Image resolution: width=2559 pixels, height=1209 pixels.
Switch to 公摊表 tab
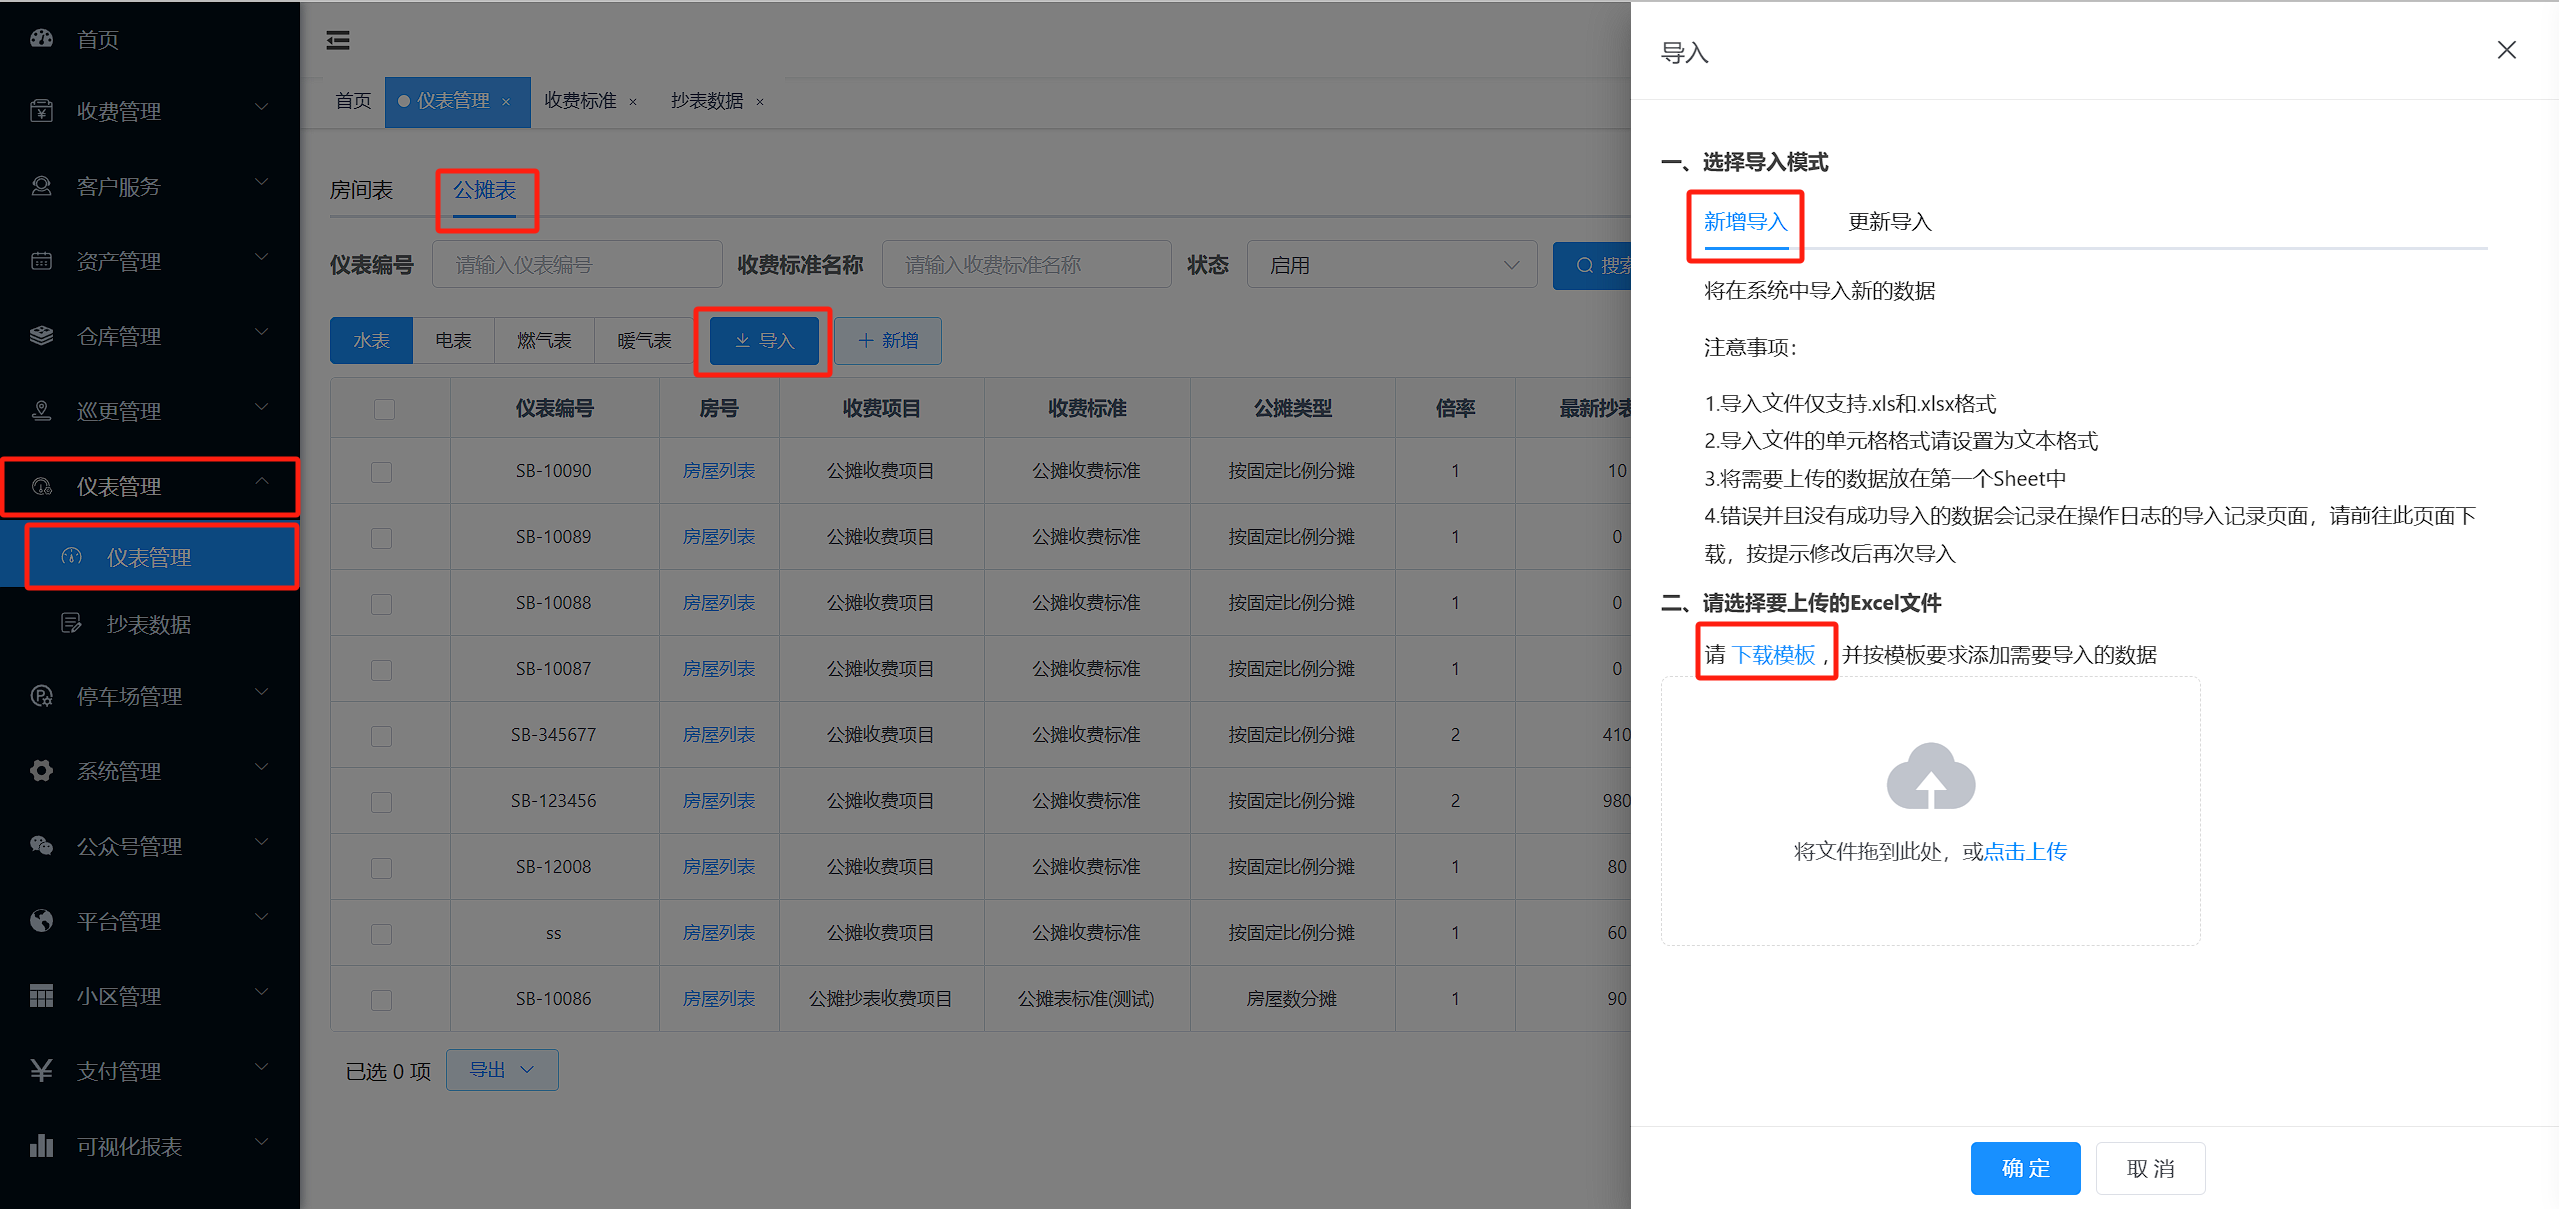click(x=485, y=190)
